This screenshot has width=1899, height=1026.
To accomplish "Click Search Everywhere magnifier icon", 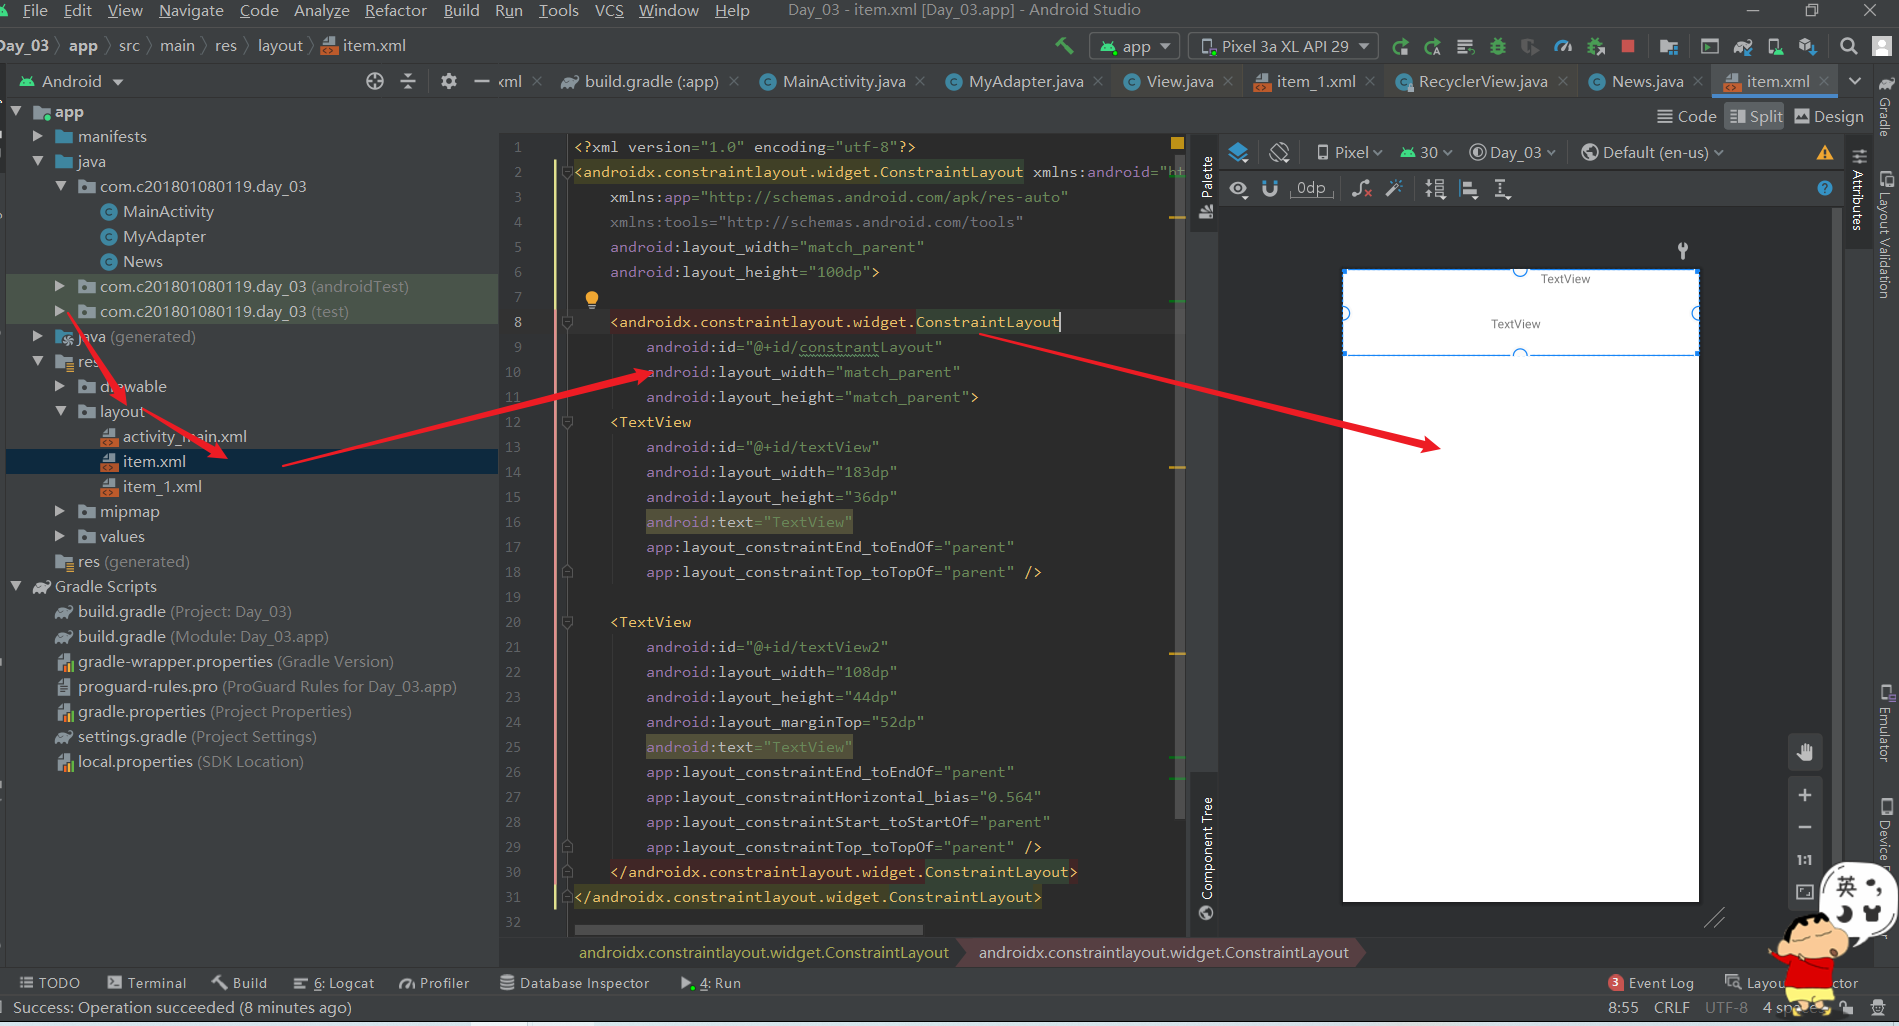I will 1849,46.
